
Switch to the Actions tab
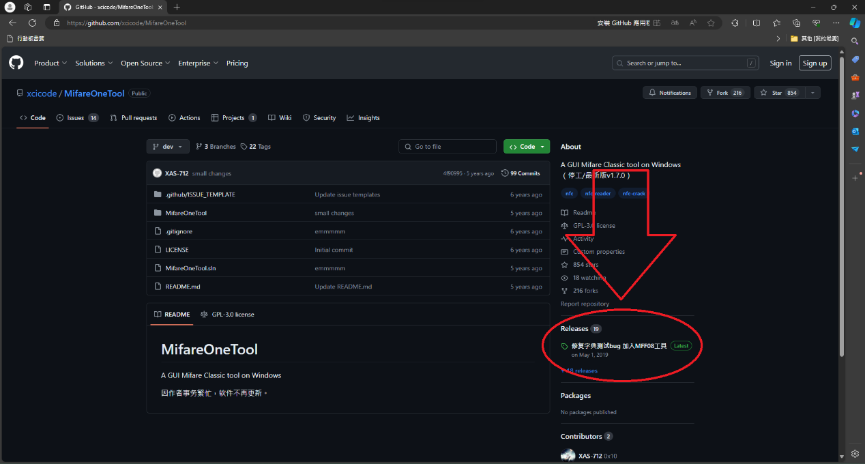click(x=184, y=118)
